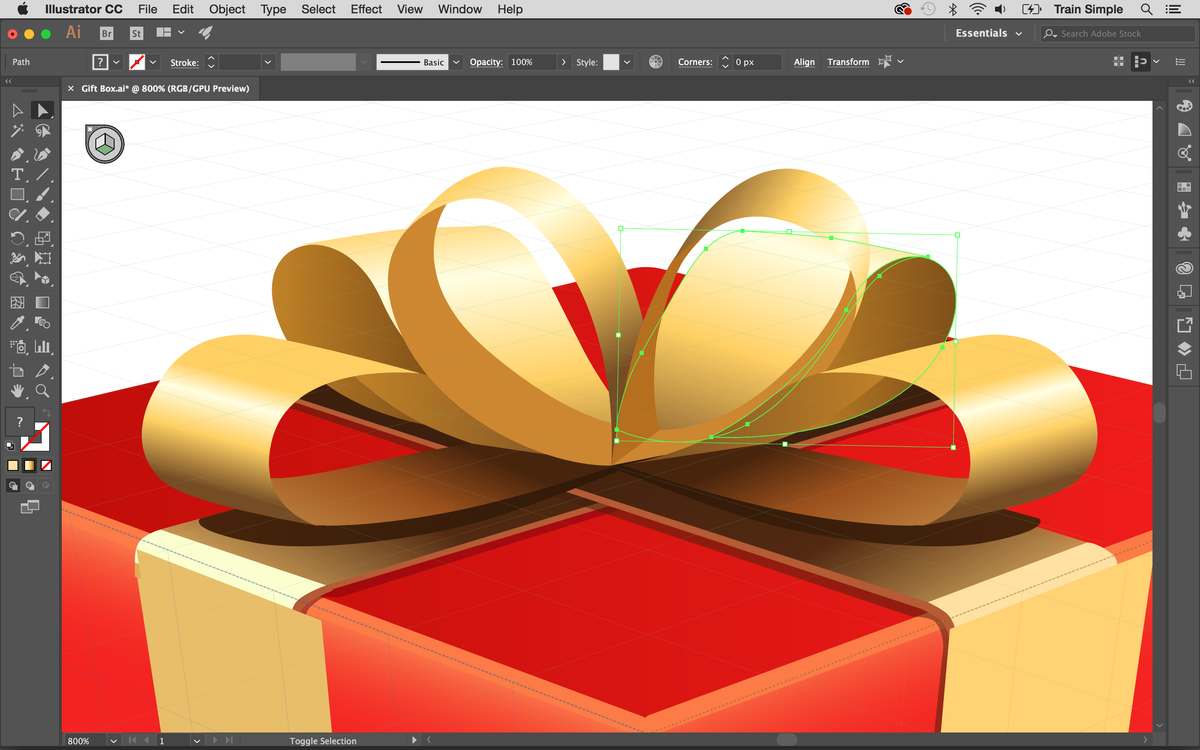Open the Stroke weight dropdown
This screenshot has width=1200, height=750.
pos(267,61)
